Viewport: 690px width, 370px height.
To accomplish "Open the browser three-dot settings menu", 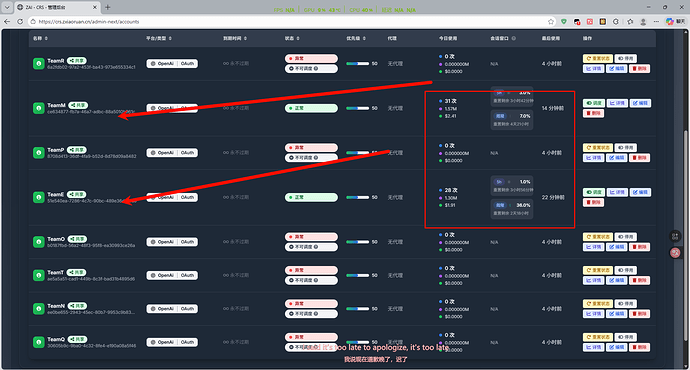I will click(x=656, y=22).
